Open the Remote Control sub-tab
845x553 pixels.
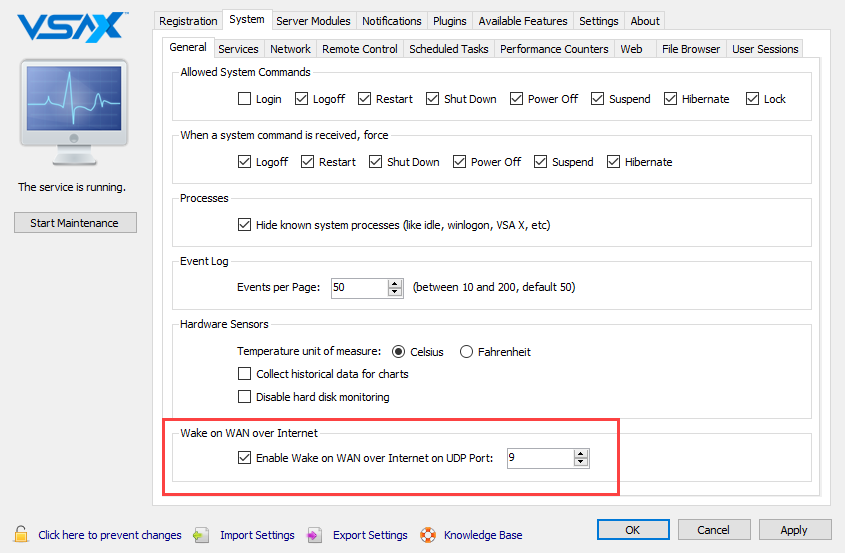point(360,48)
